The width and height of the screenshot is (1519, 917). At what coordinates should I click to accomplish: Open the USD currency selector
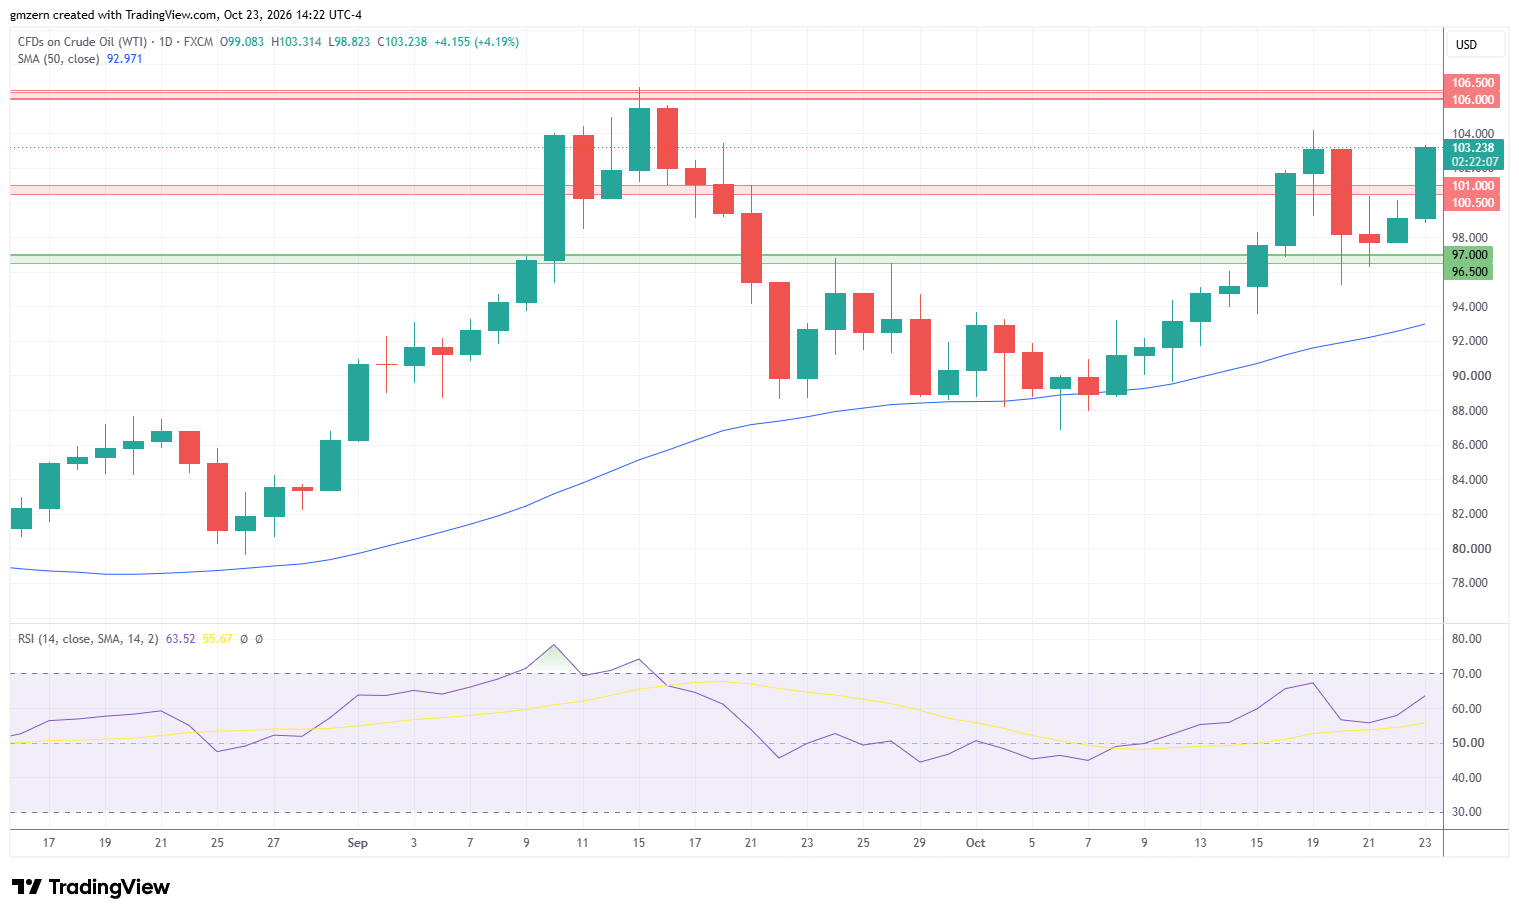[x=1475, y=45]
